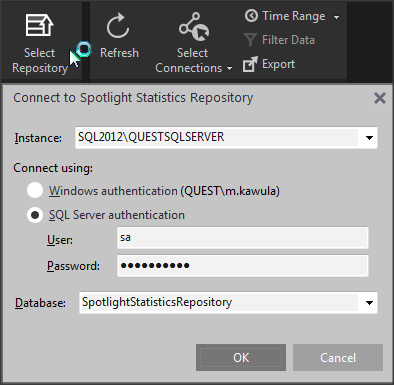This screenshot has width=394, height=385.
Task: Click the Filter Data toolbar label
Action: pyautogui.click(x=288, y=40)
